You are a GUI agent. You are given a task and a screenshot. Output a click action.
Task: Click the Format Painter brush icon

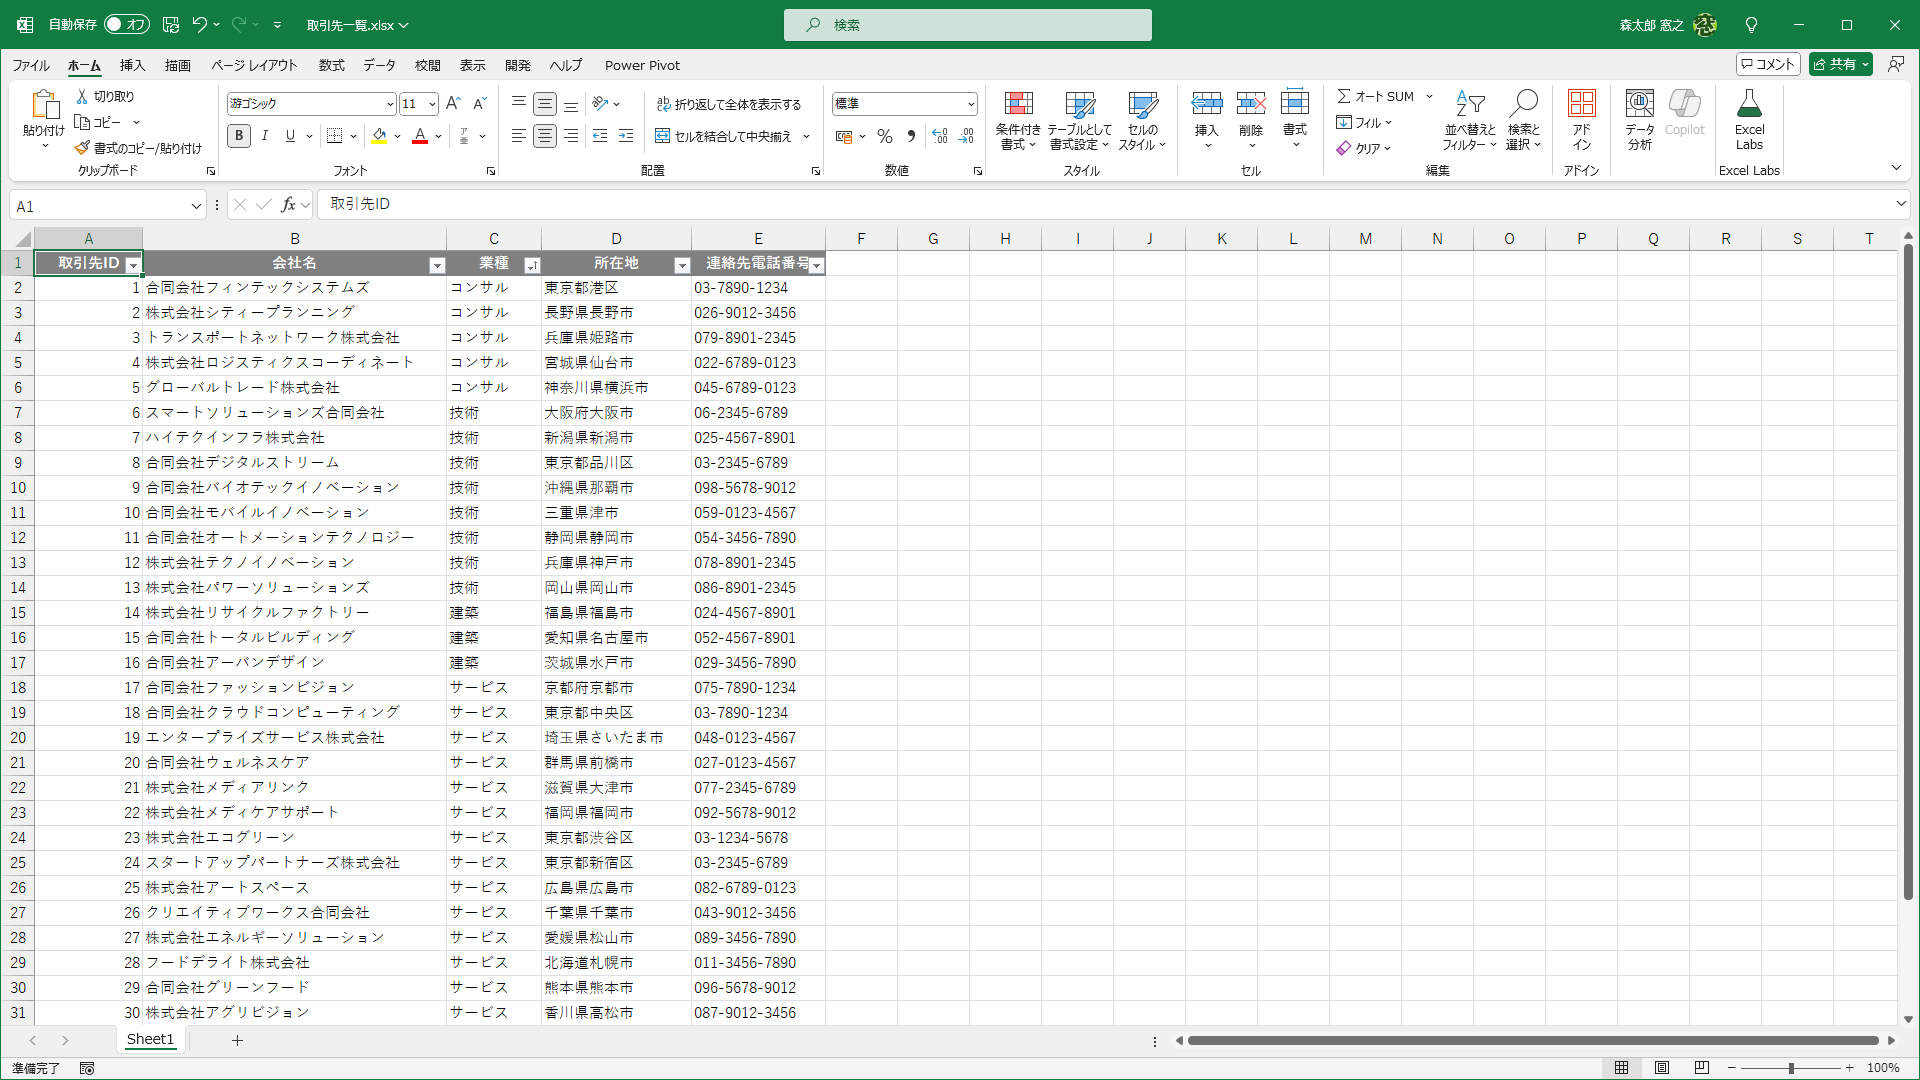[x=82, y=148]
